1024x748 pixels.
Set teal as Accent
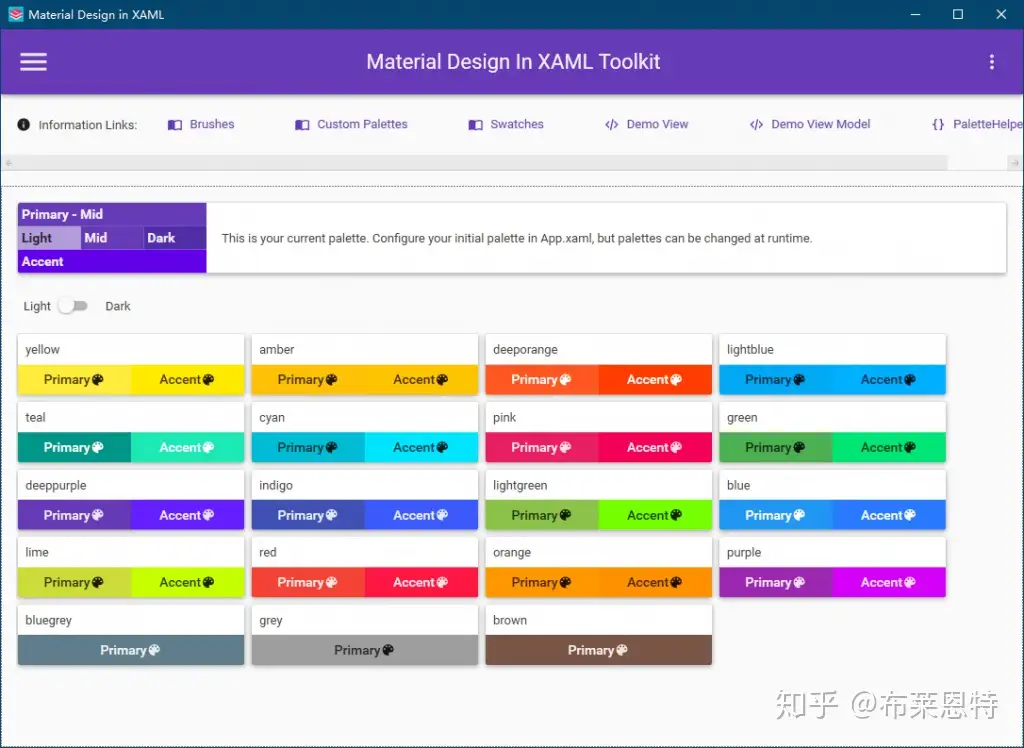[x=187, y=447]
